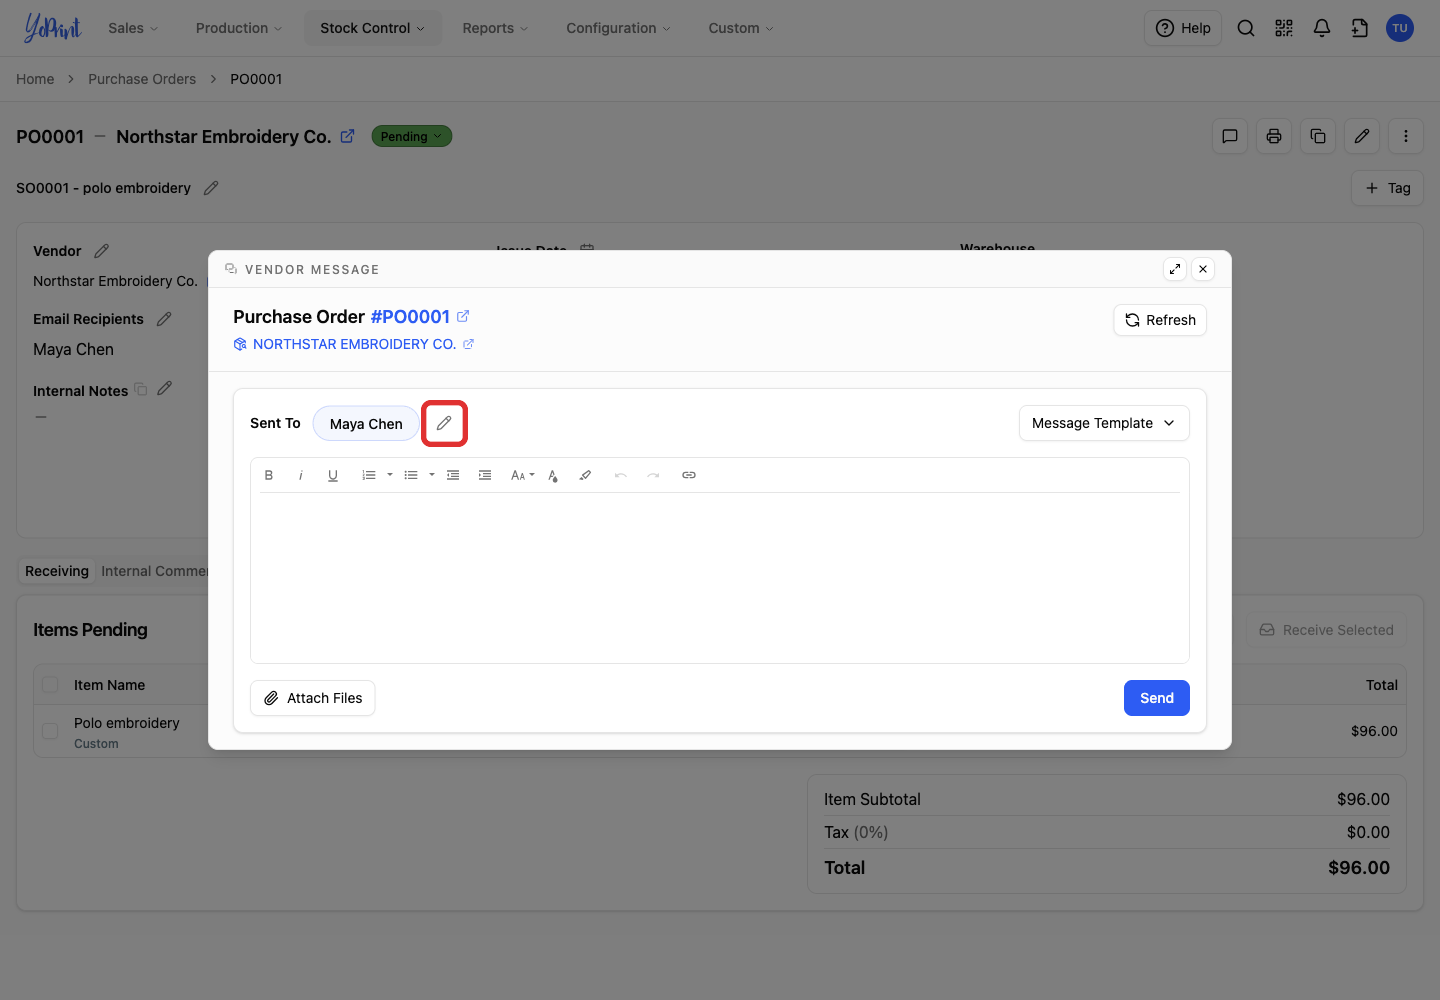Viewport: 1440px width, 1000px height.
Task: Click into the message body text area
Action: (x=720, y=577)
